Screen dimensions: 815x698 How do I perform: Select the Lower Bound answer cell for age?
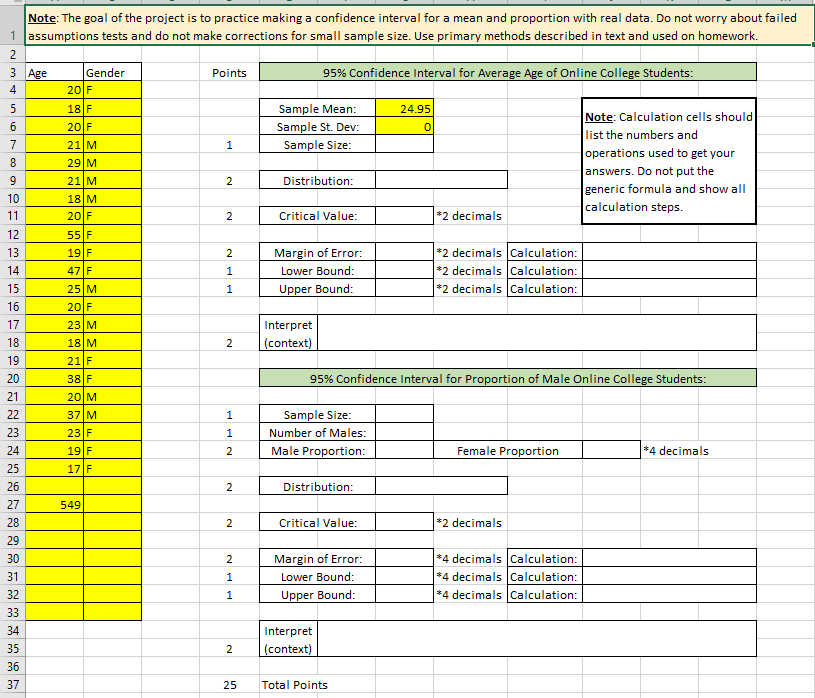click(404, 271)
